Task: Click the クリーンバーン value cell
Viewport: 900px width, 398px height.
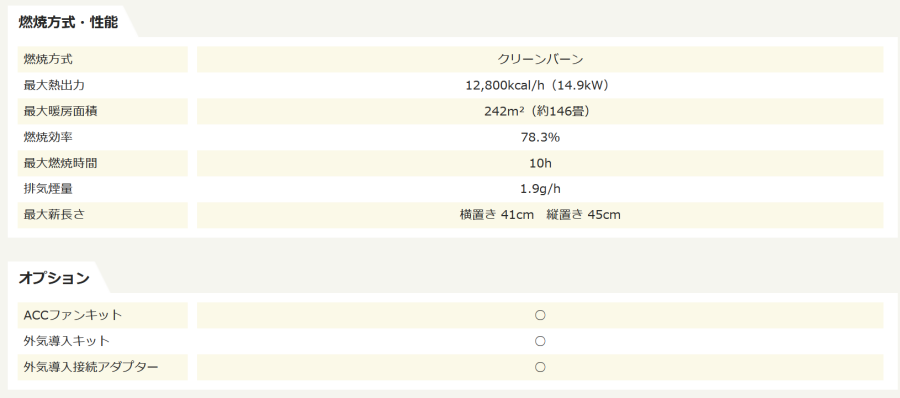Action: pyautogui.click(x=540, y=59)
